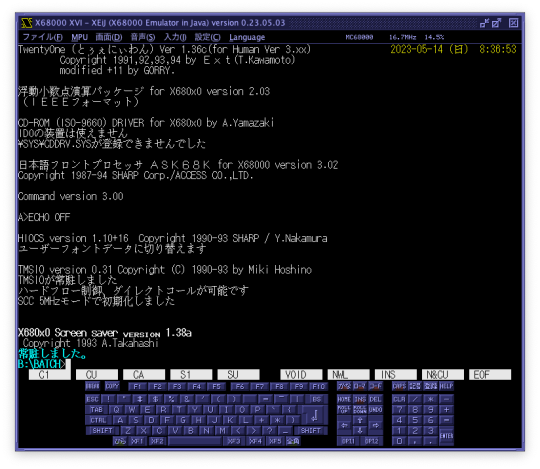Open the 入力(I) input menu

[175, 37]
